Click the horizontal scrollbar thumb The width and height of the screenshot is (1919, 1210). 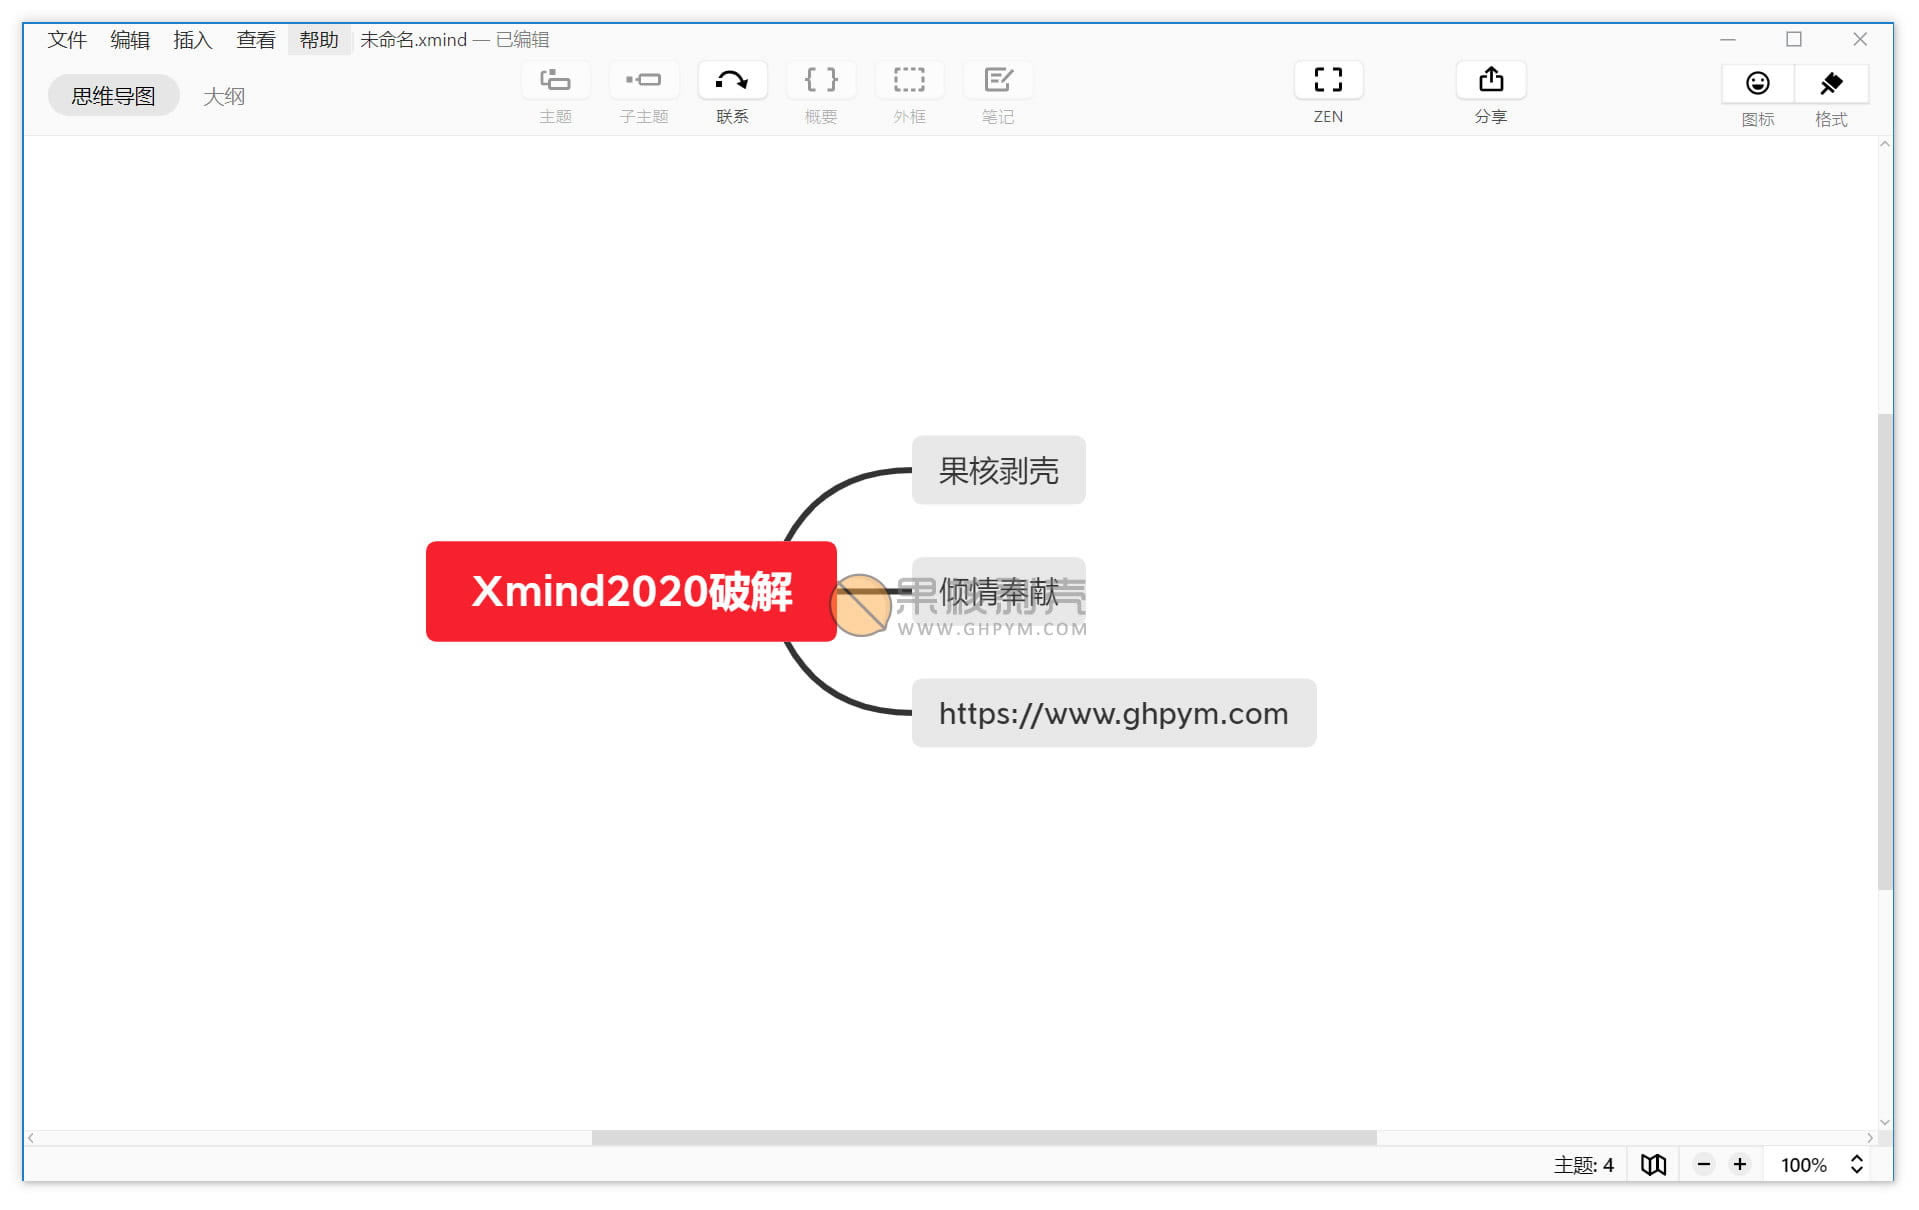pyautogui.click(x=984, y=1138)
